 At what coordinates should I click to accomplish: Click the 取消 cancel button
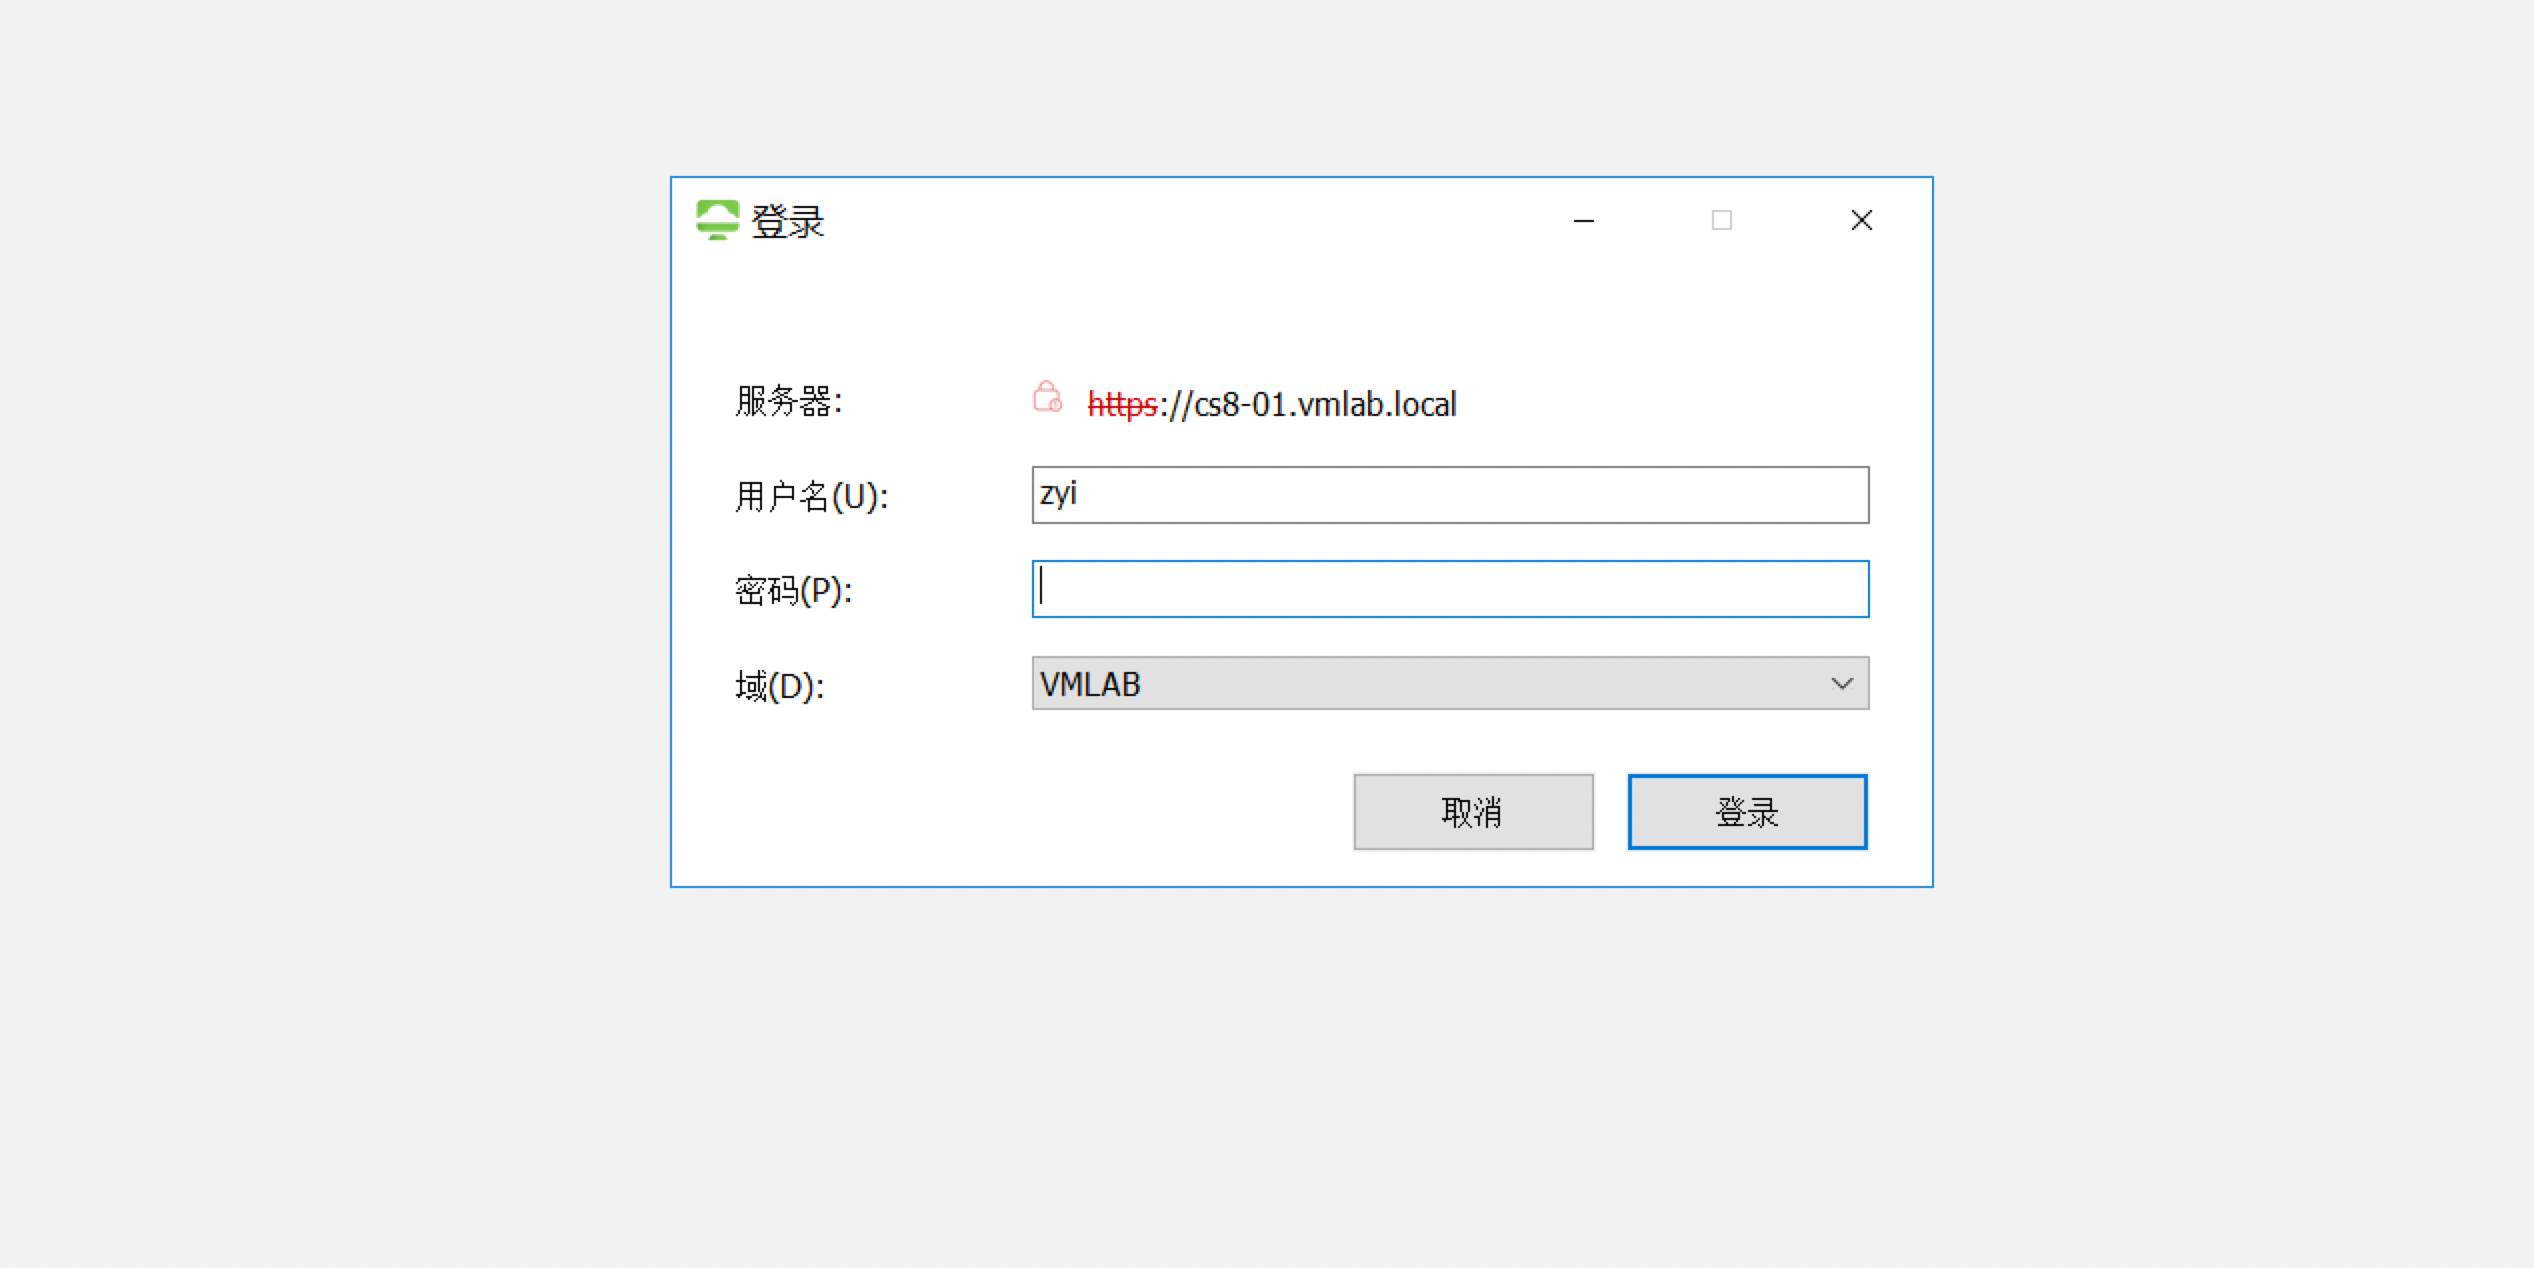(1473, 812)
